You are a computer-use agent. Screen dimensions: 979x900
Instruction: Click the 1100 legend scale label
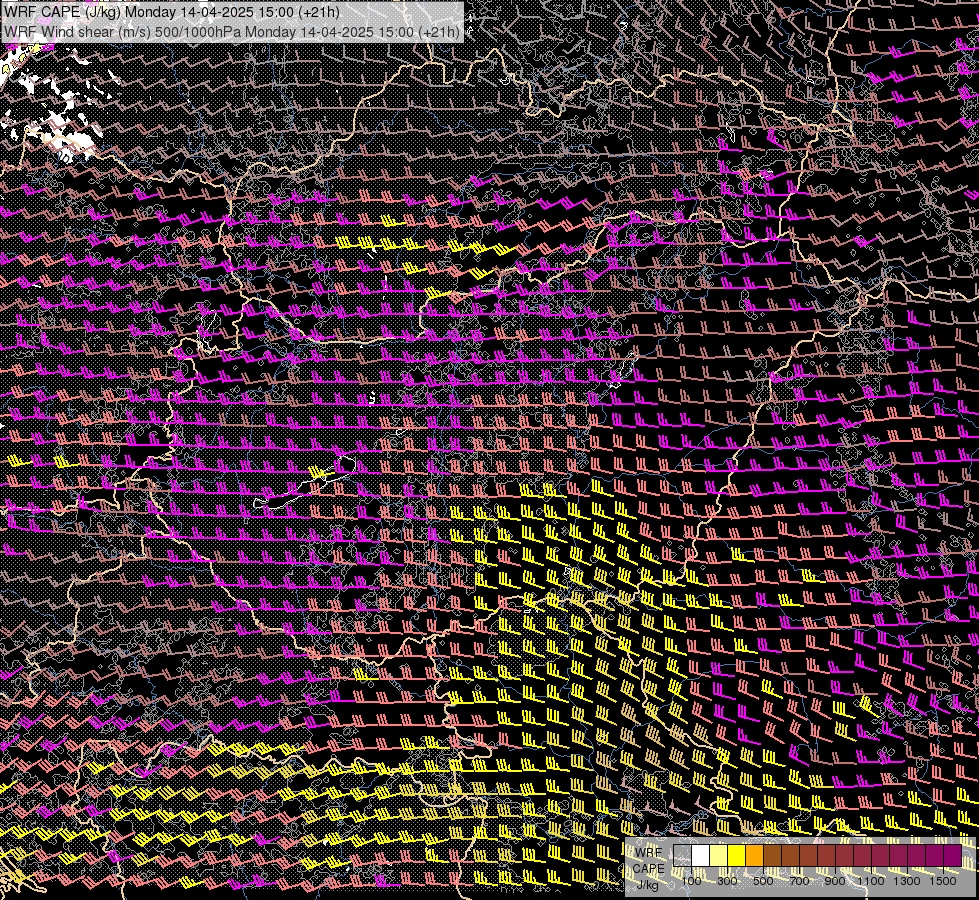pyautogui.click(x=870, y=881)
